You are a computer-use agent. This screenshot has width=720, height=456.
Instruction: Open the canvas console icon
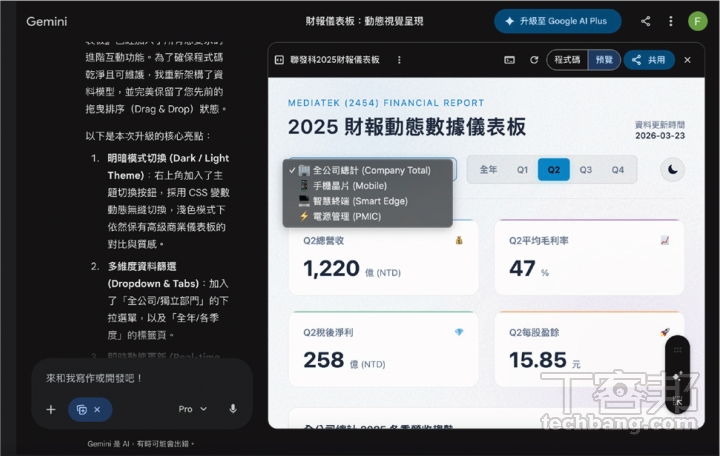coord(509,60)
